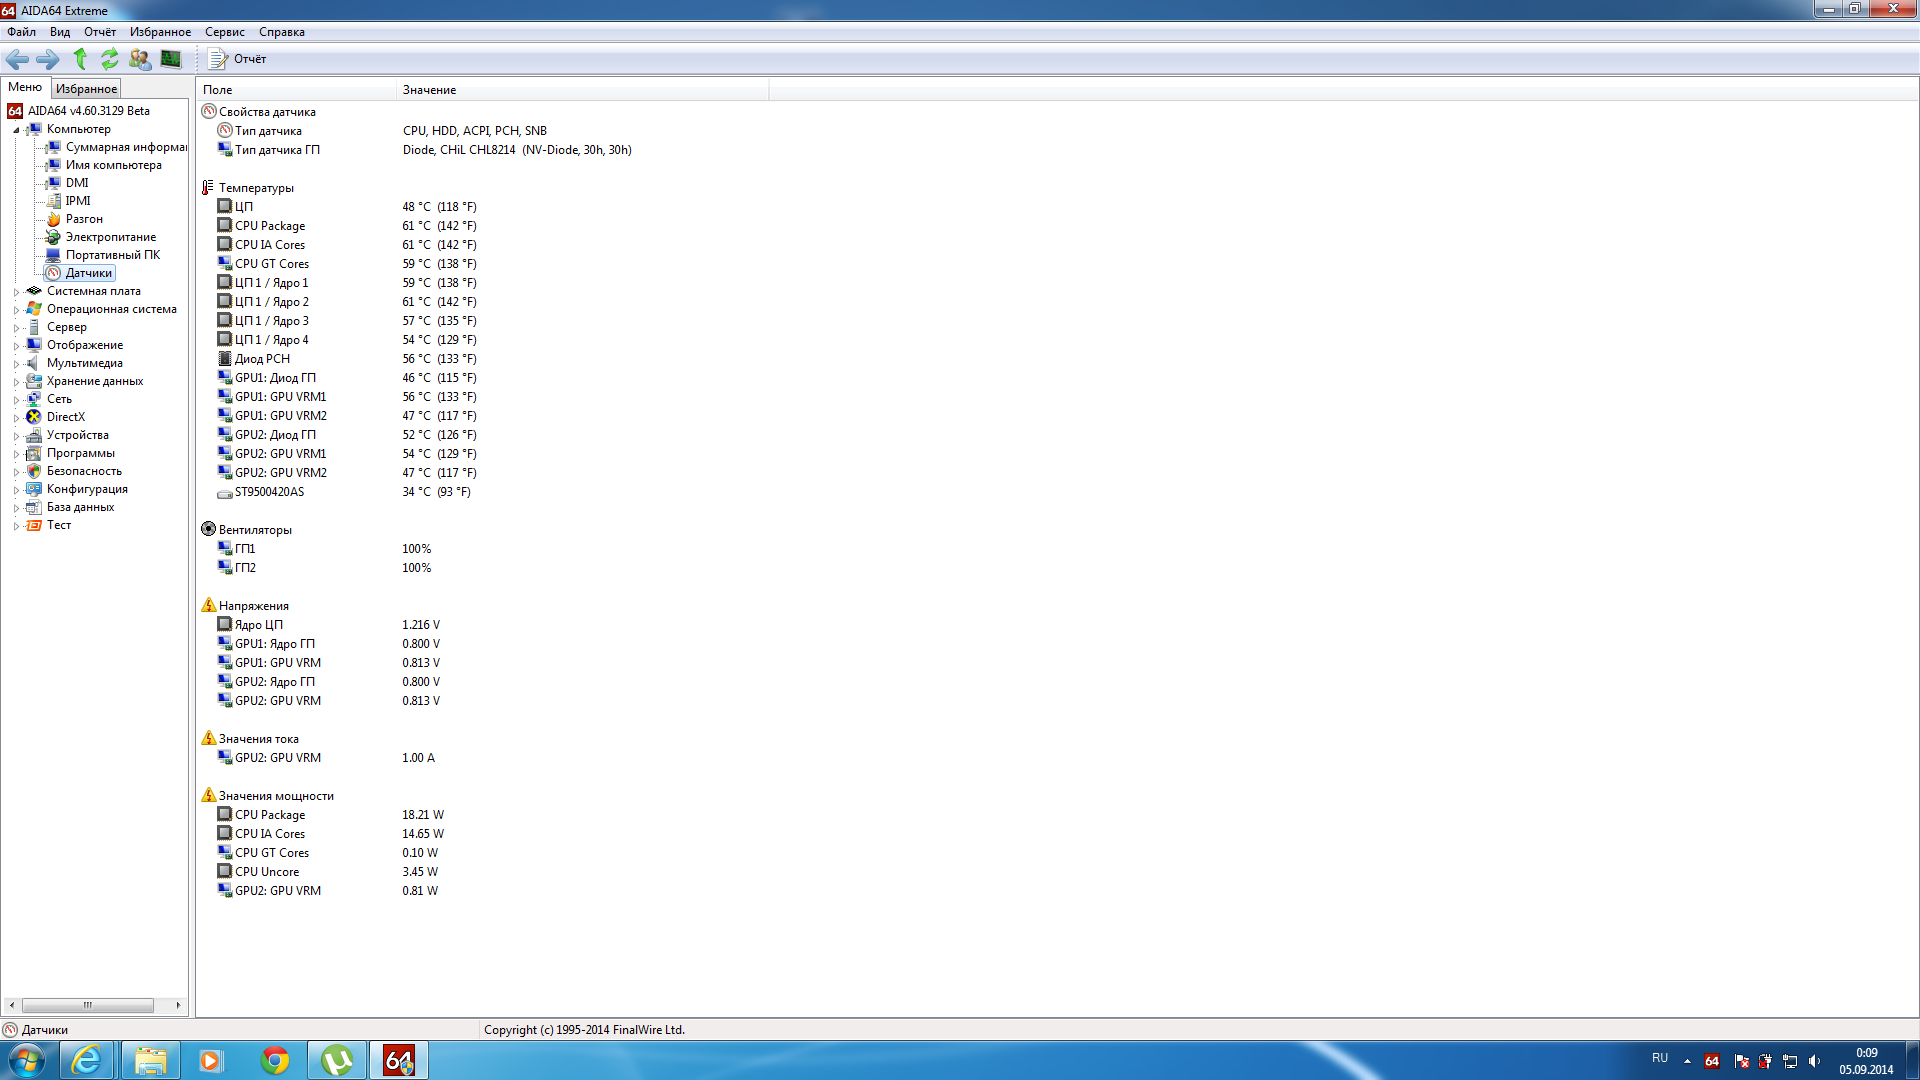Click the sidebar horizontal scrollbar thumb
Screen dimensions: 1920x1080
coord(88,1005)
